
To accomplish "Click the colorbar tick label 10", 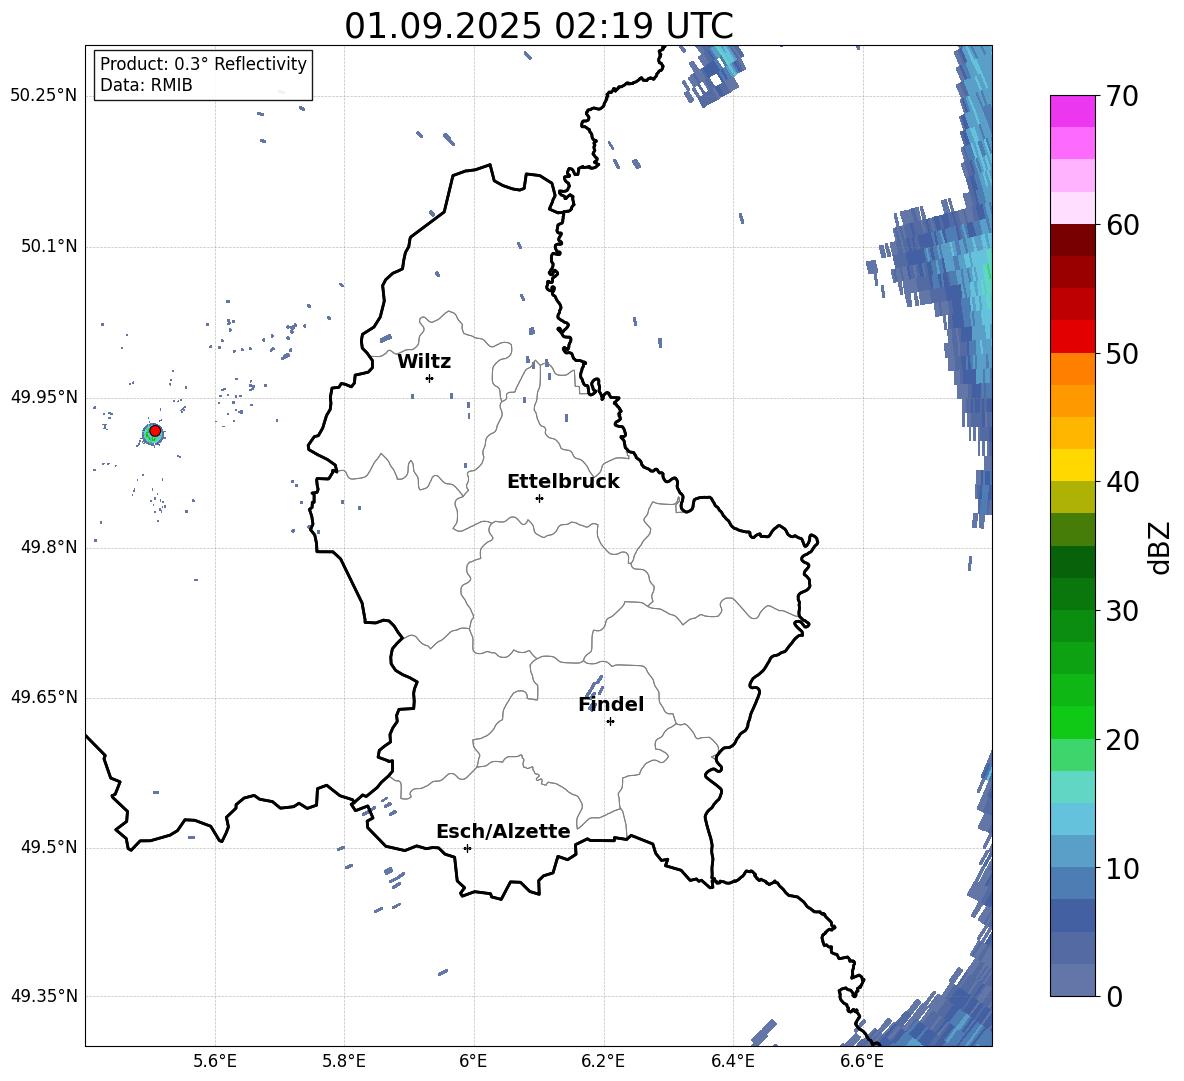I will [x=1122, y=868].
